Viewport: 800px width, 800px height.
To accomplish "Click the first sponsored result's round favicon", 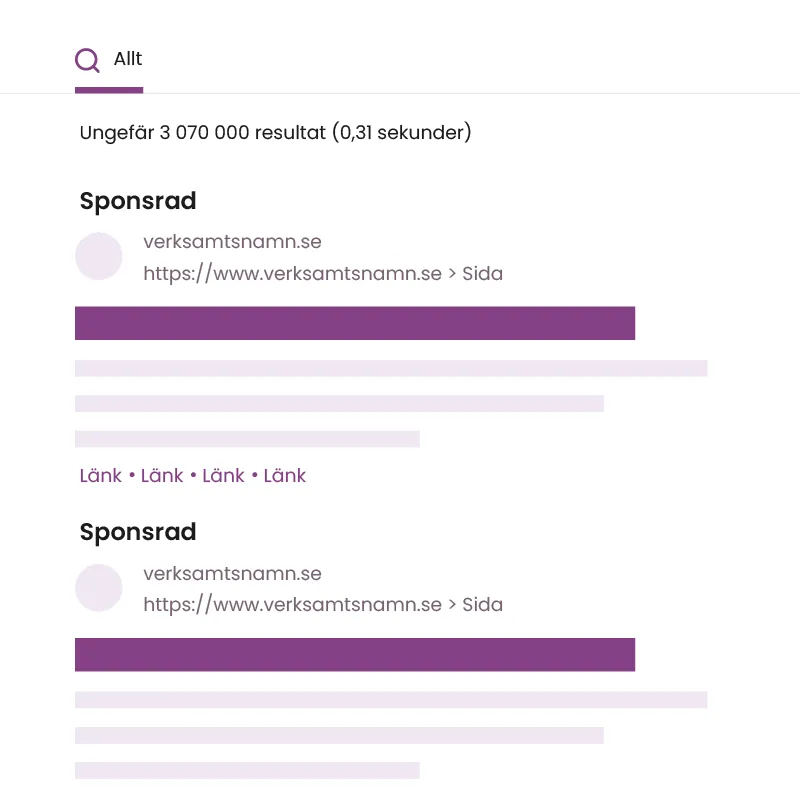I will (x=98, y=256).
